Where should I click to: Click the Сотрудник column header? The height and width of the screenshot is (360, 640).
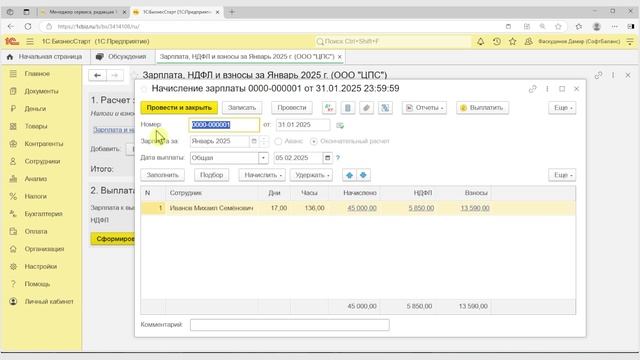click(x=211, y=193)
